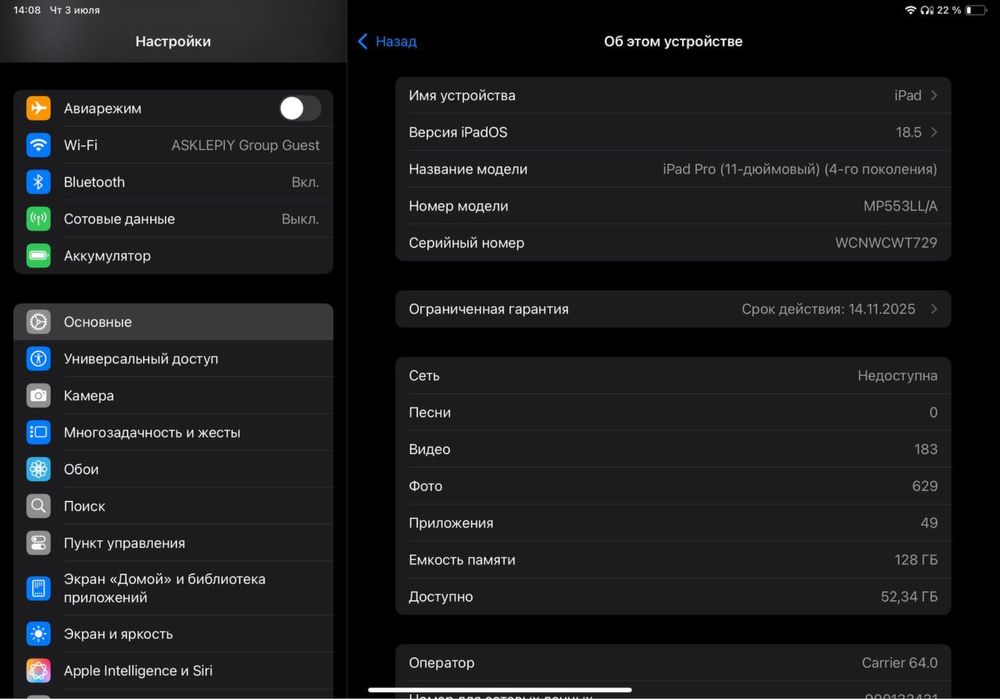Tap the Поиск magnifier icon

[38, 506]
